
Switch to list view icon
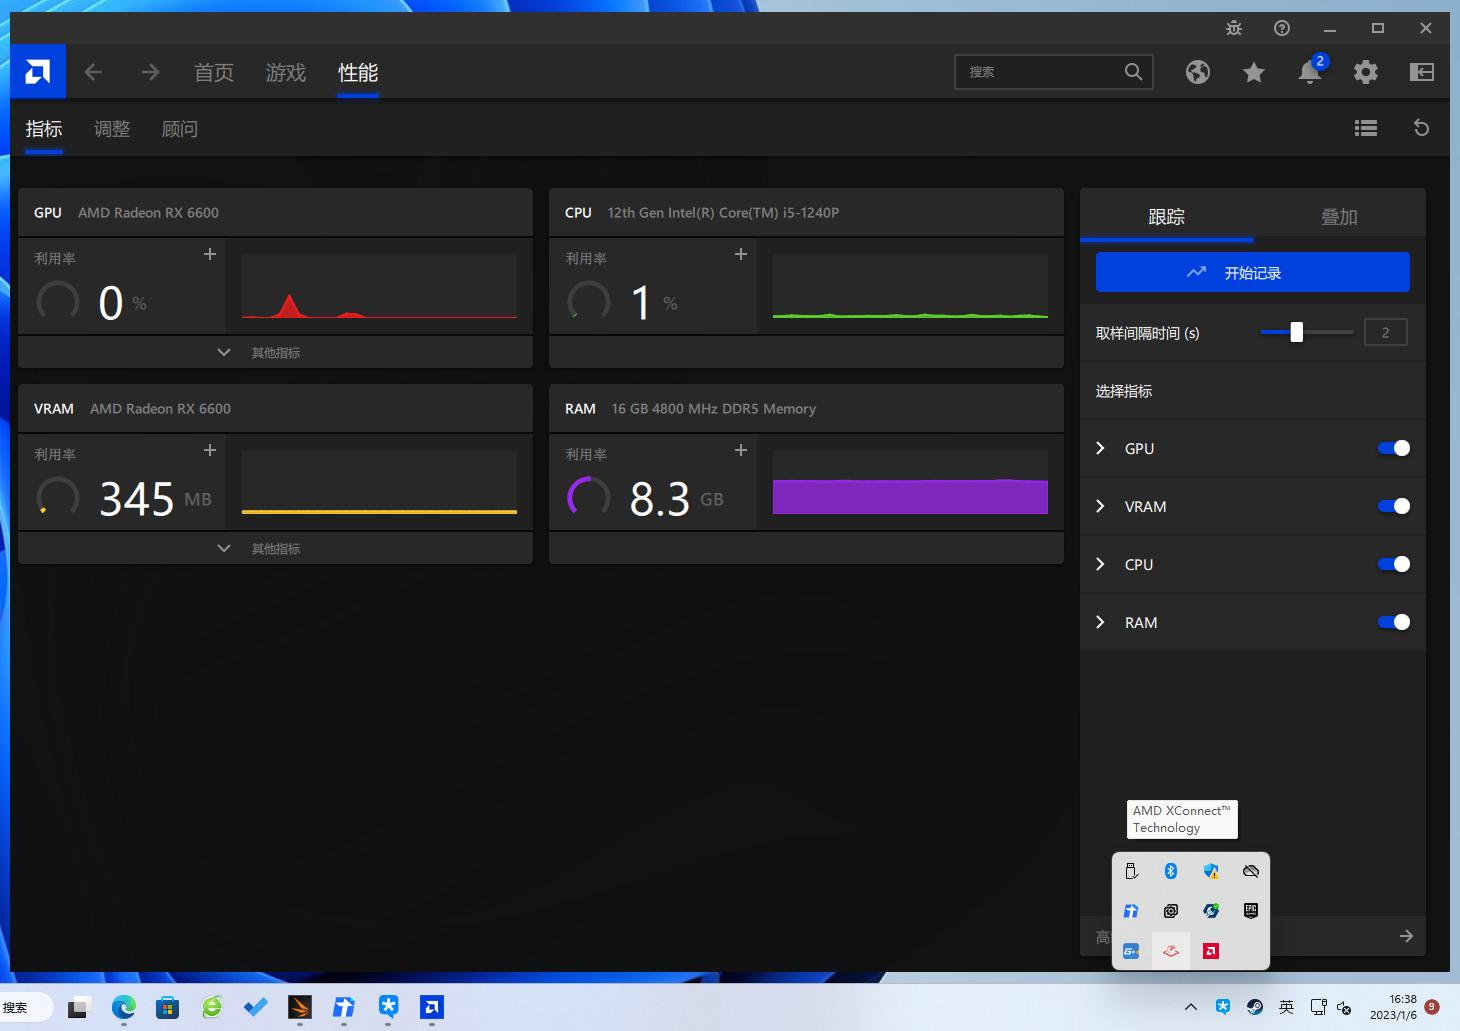pyautogui.click(x=1365, y=128)
